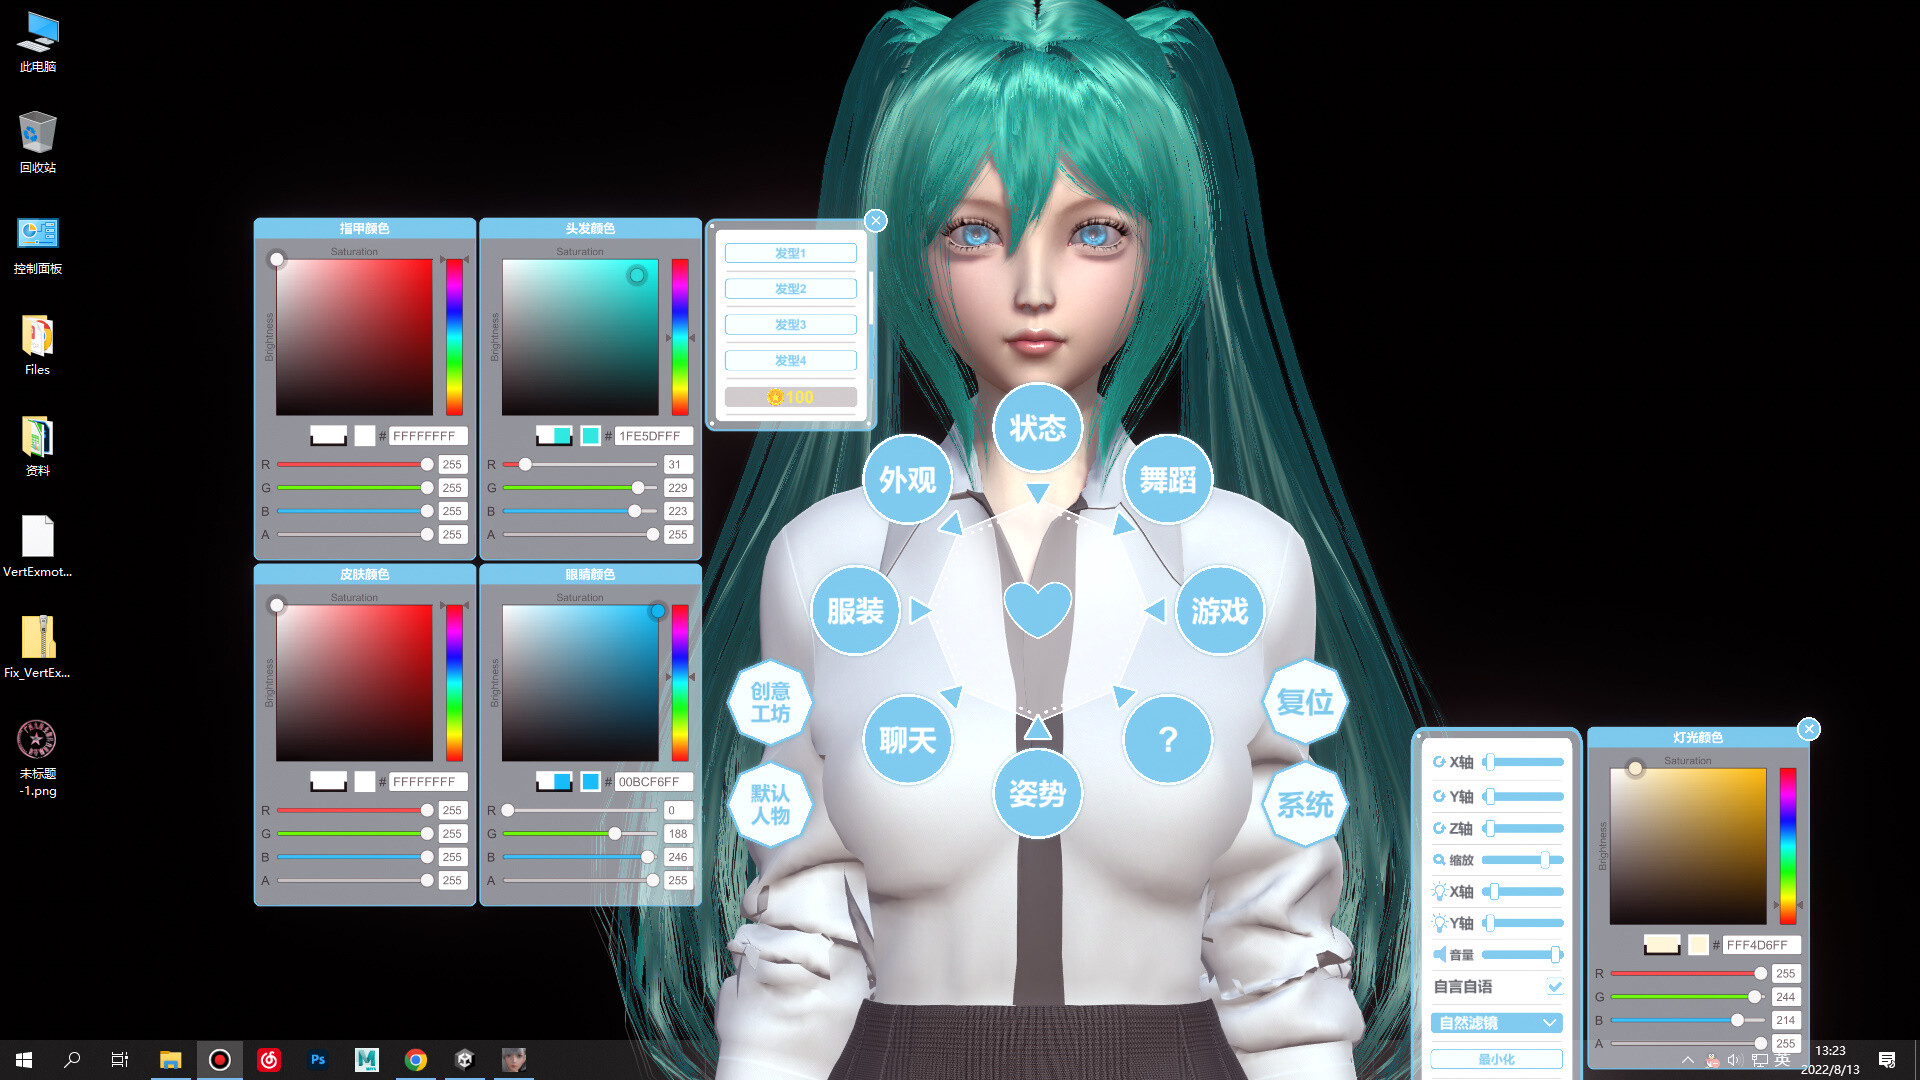The width and height of the screenshot is (1920, 1080).
Task: Uncheck the 自言自语 self-talk checkbox
Action: pyautogui.click(x=1554, y=986)
